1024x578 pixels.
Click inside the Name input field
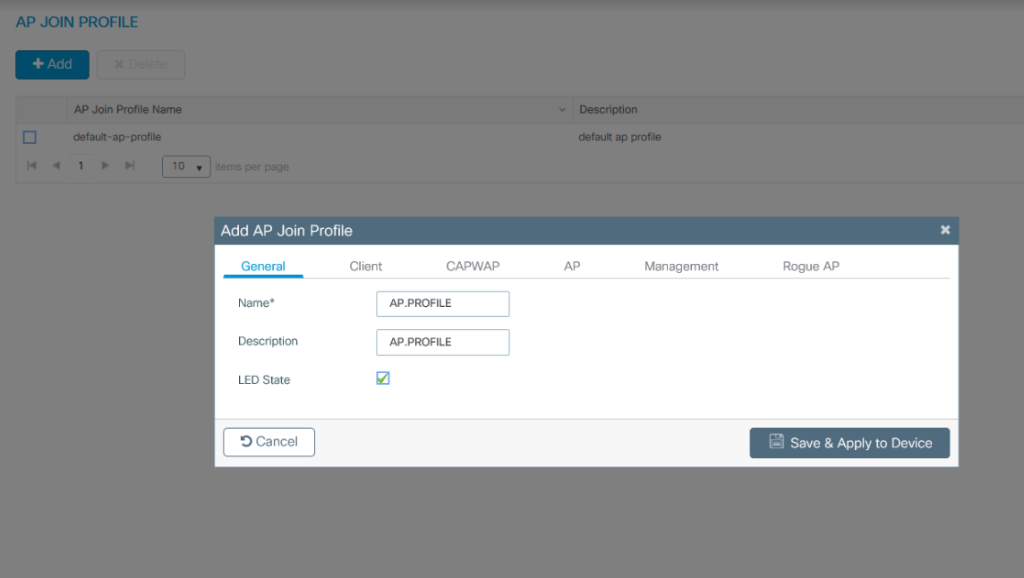coord(443,303)
